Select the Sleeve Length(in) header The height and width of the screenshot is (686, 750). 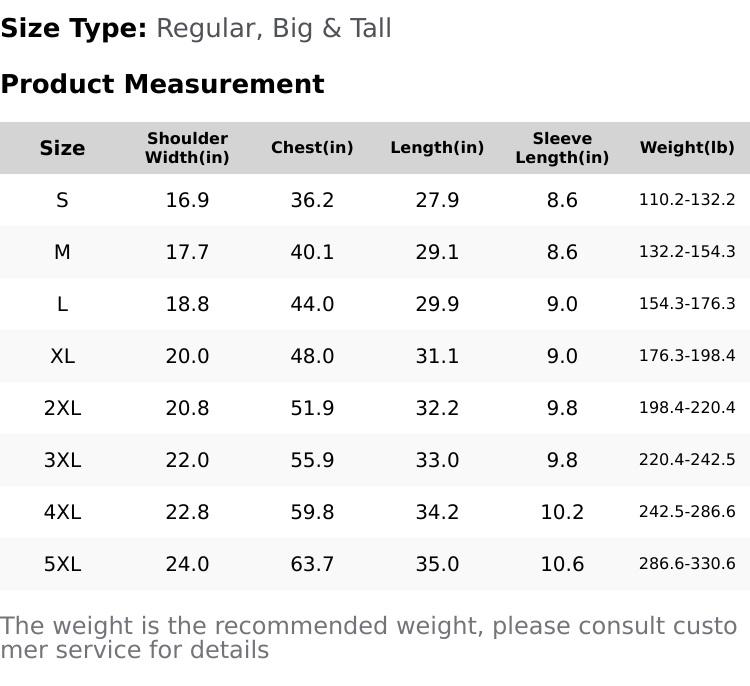coord(562,148)
